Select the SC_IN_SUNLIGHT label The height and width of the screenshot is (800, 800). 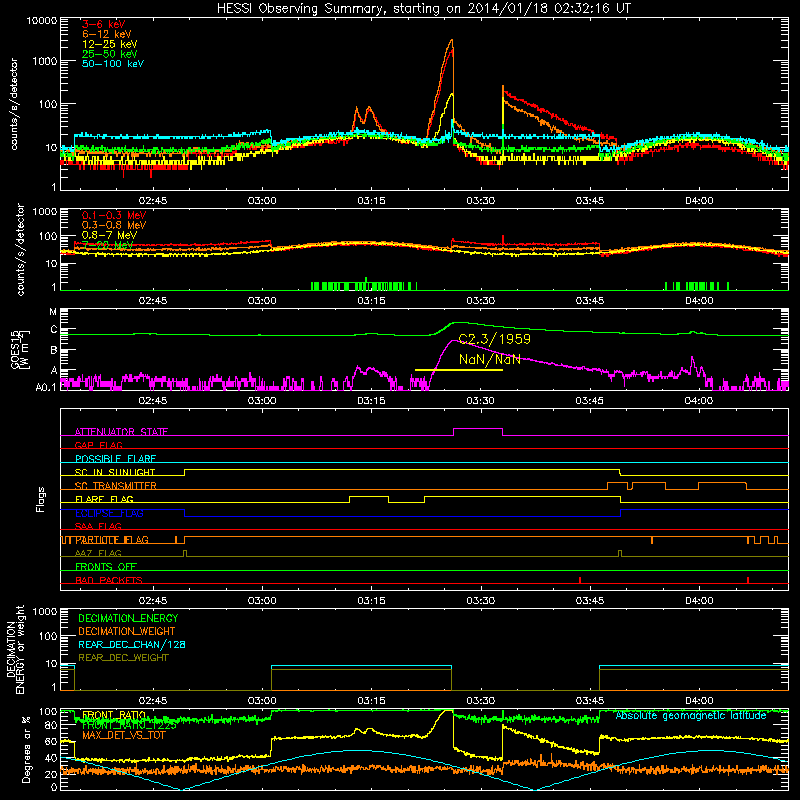(x=115, y=472)
